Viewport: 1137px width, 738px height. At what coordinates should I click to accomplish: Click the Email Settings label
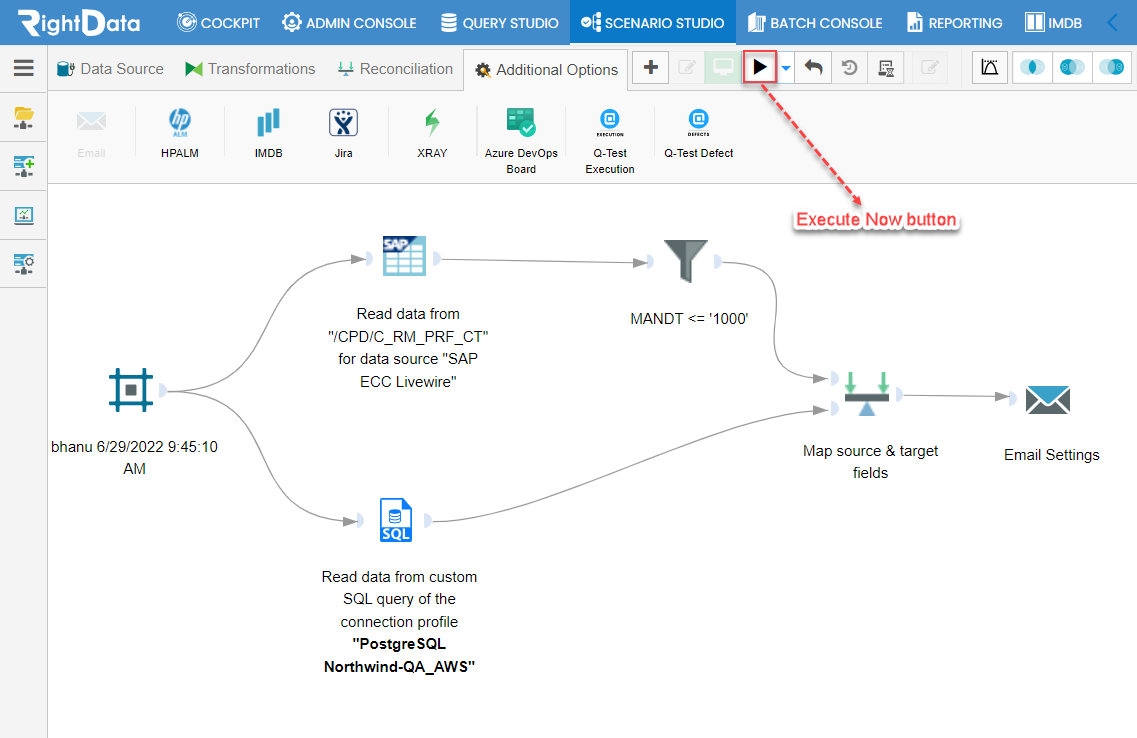[1051, 455]
